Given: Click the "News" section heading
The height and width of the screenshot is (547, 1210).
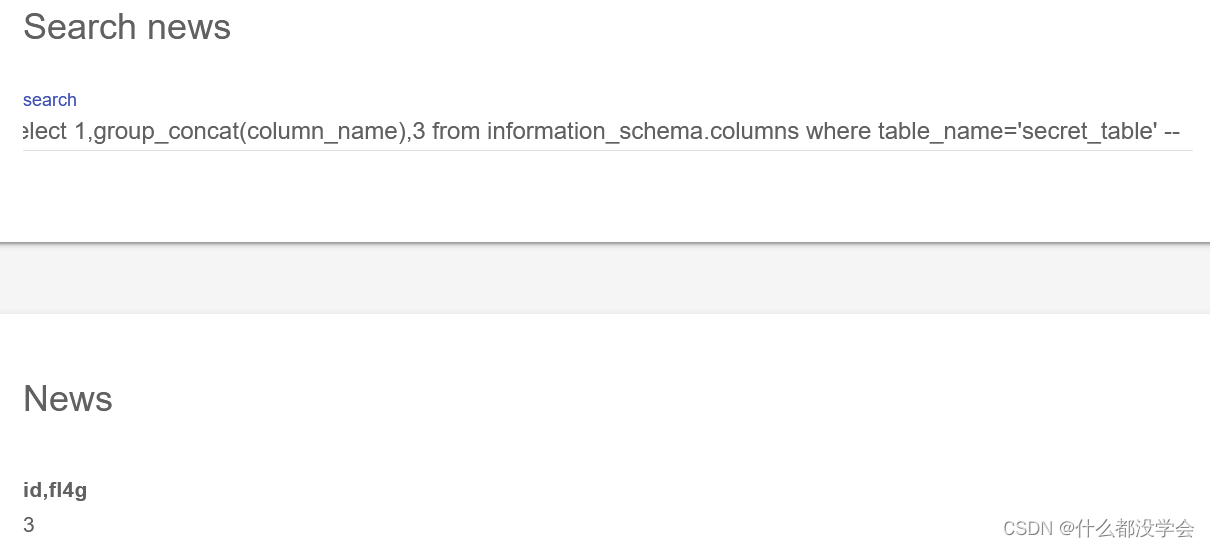Looking at the screenshot, I should (x=68, y=399).
